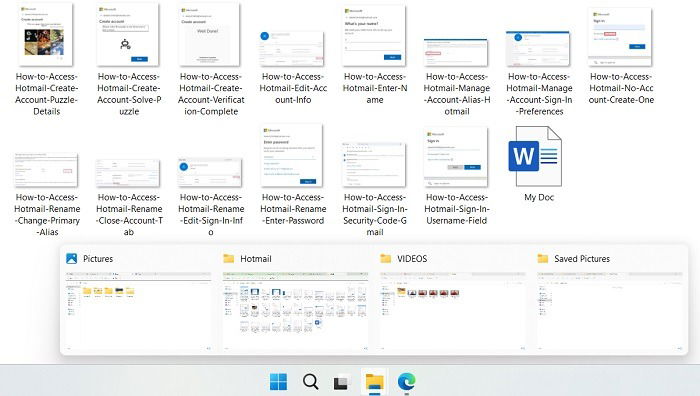Click the Pictures icon in the preview header
The image size is (700, 396).
[x=71, y=258]
